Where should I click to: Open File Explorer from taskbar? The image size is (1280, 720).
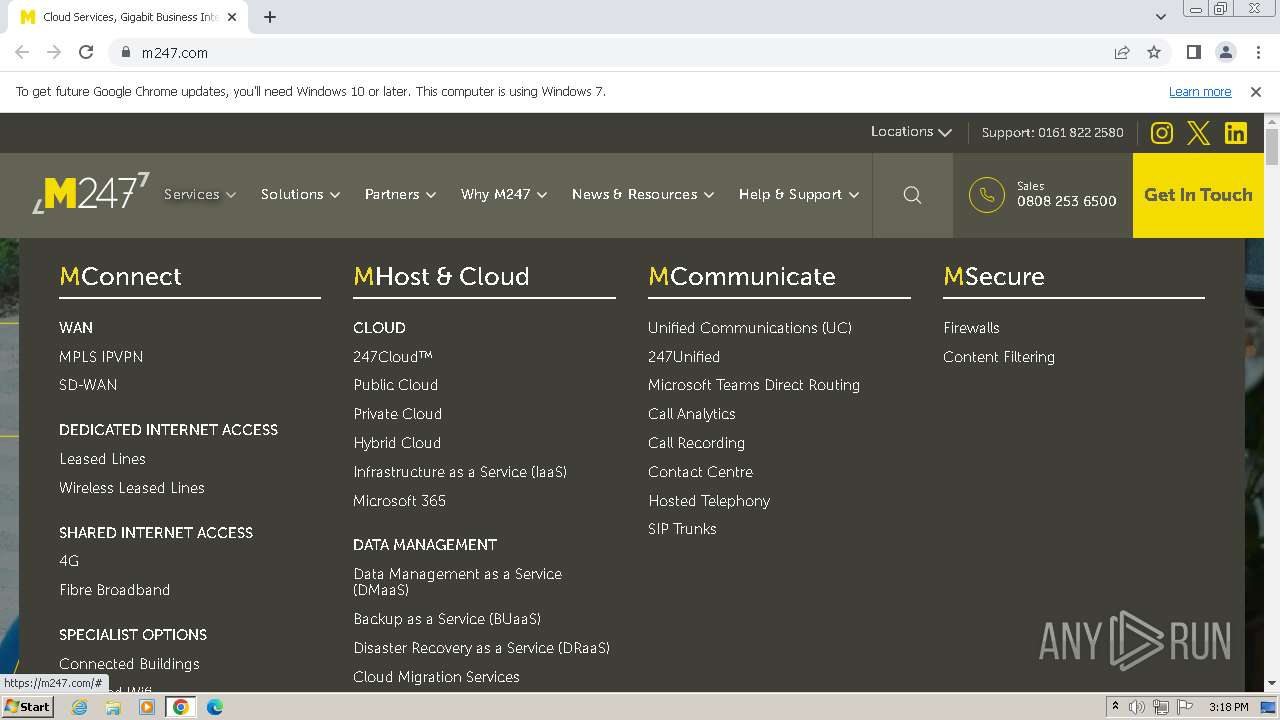click(113, 707)
